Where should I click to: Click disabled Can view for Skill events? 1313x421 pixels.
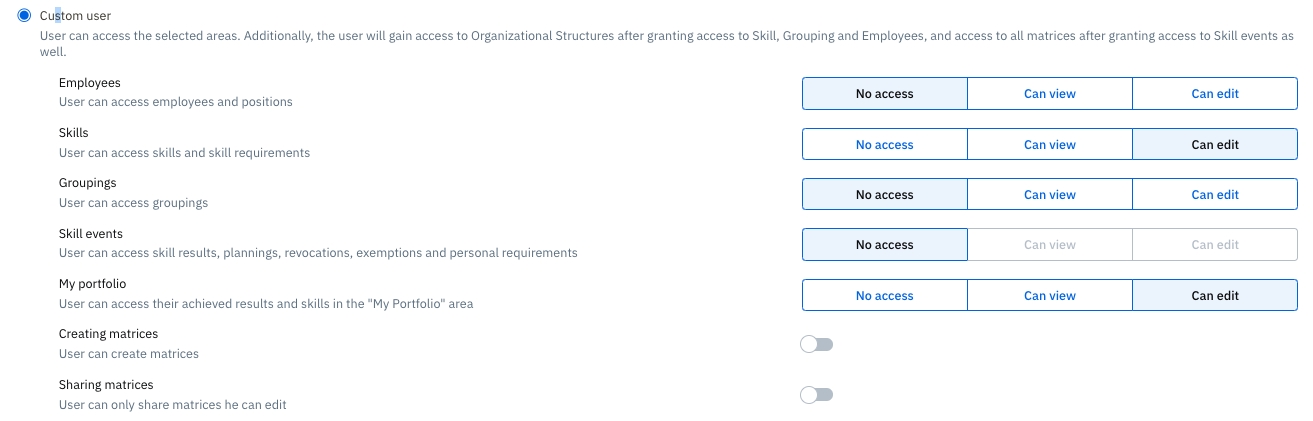(1049, 245)
